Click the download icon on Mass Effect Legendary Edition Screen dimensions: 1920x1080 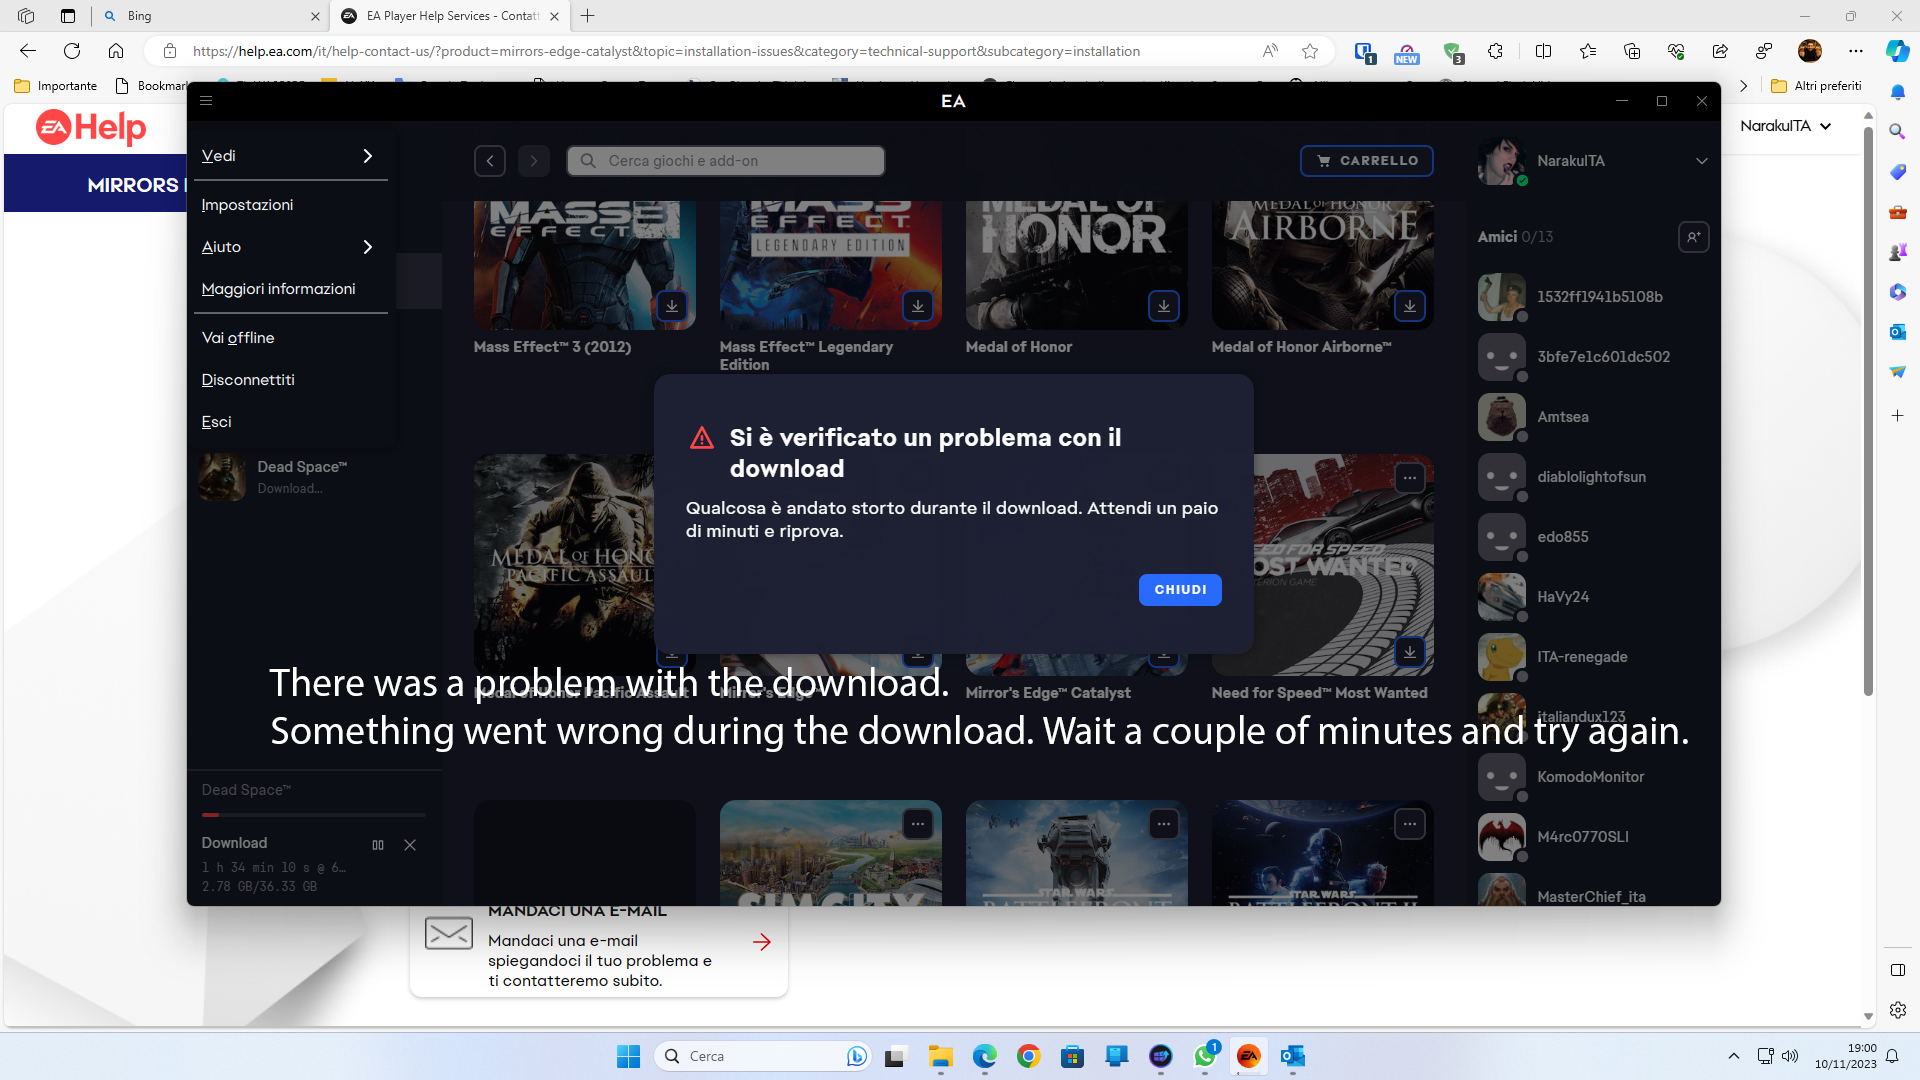(918, 306)
